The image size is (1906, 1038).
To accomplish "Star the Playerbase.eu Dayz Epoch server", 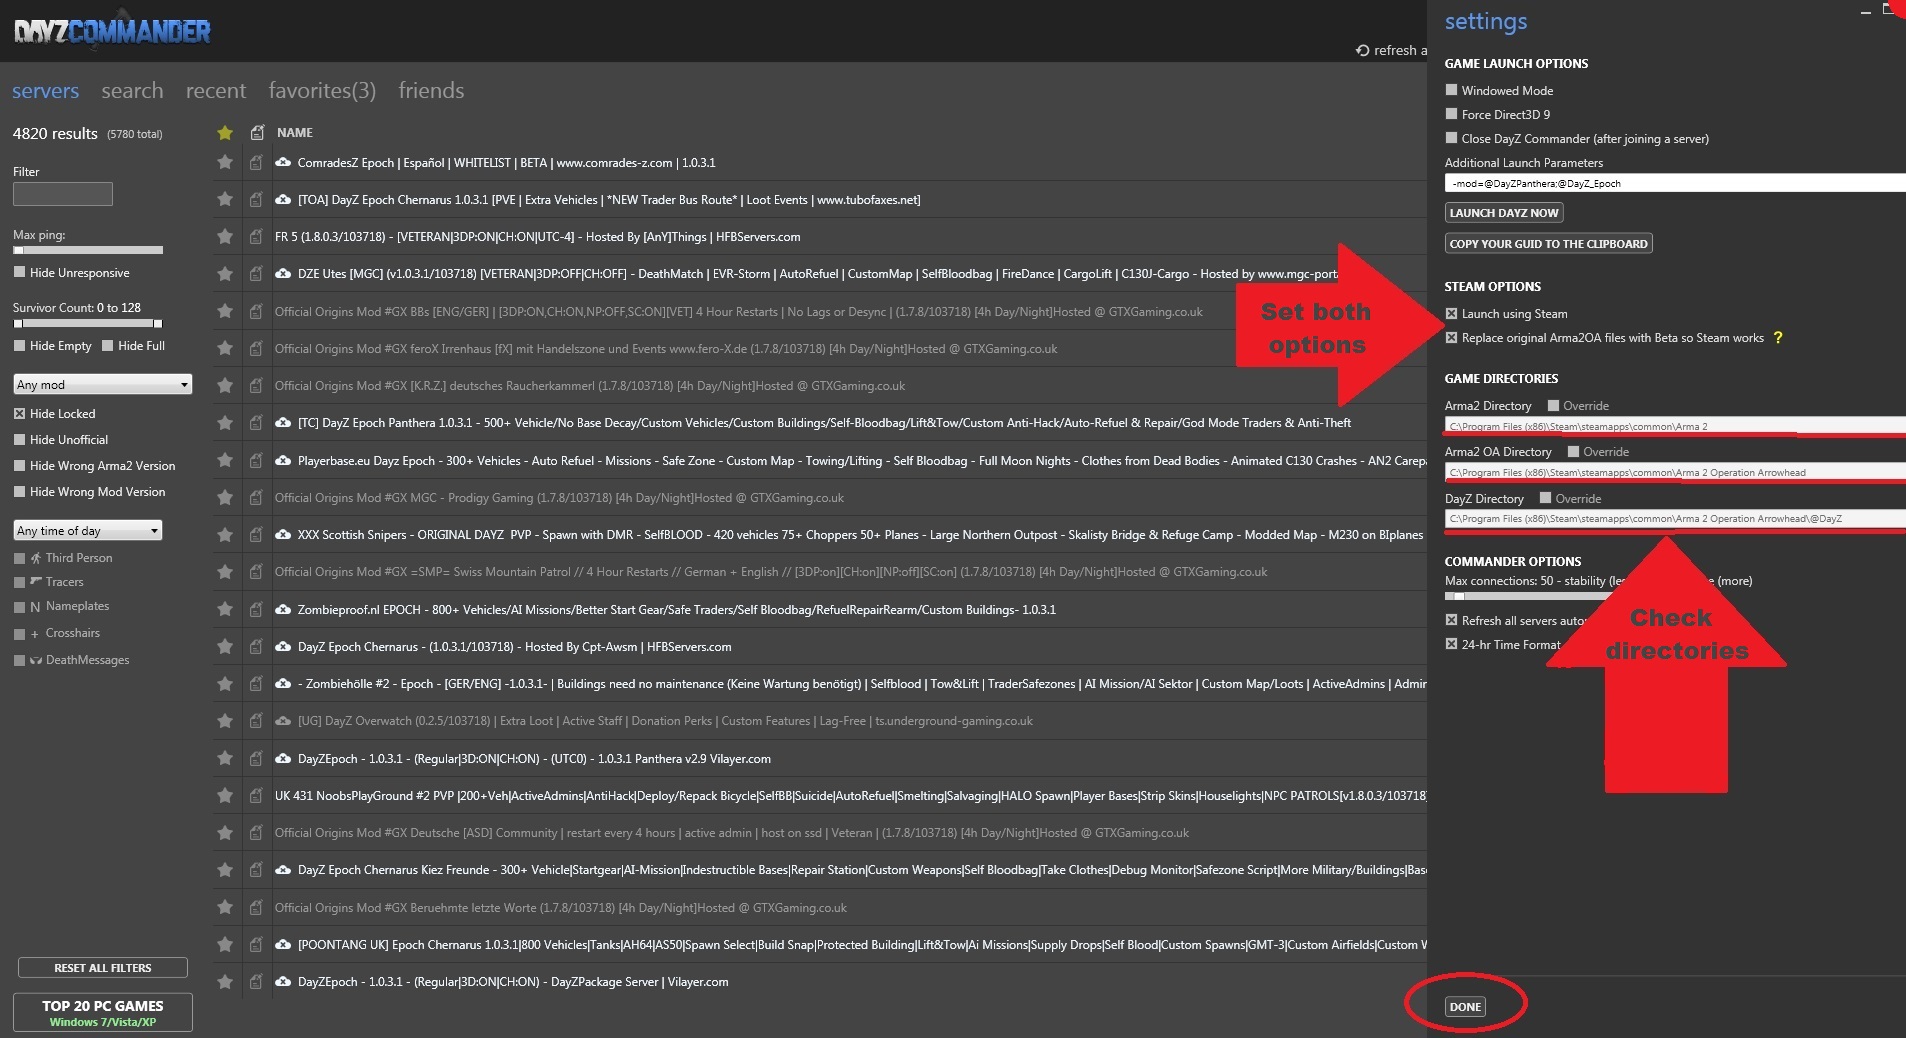I will pos(225,460).
